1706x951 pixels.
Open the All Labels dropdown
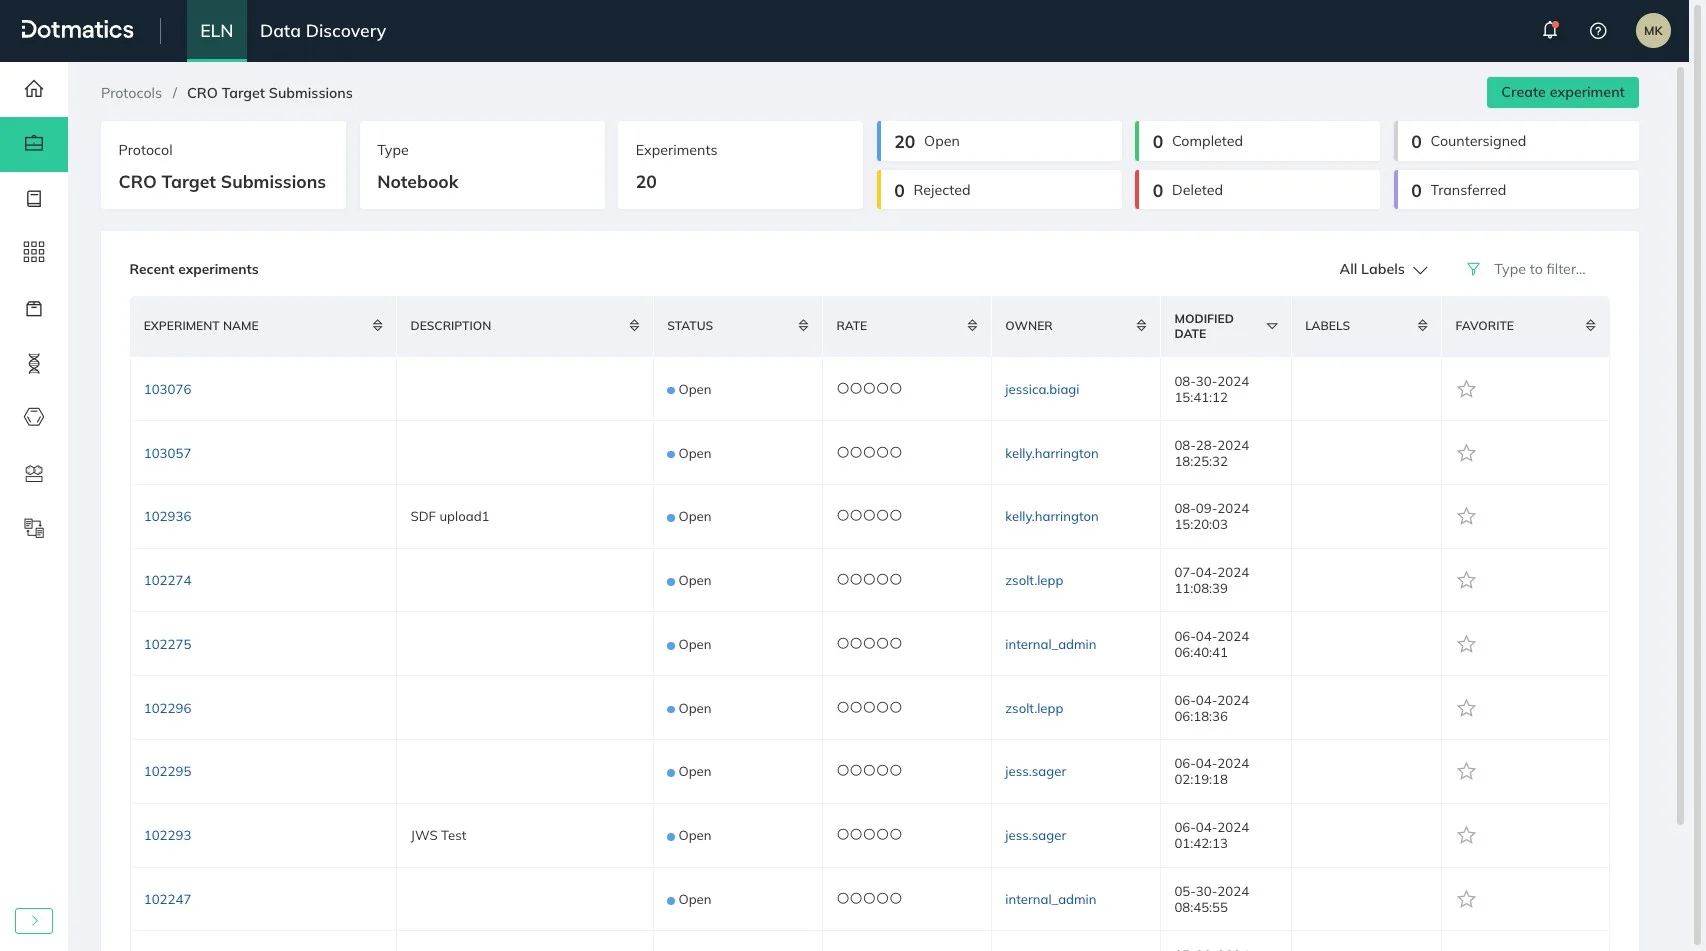[1383, 269]
